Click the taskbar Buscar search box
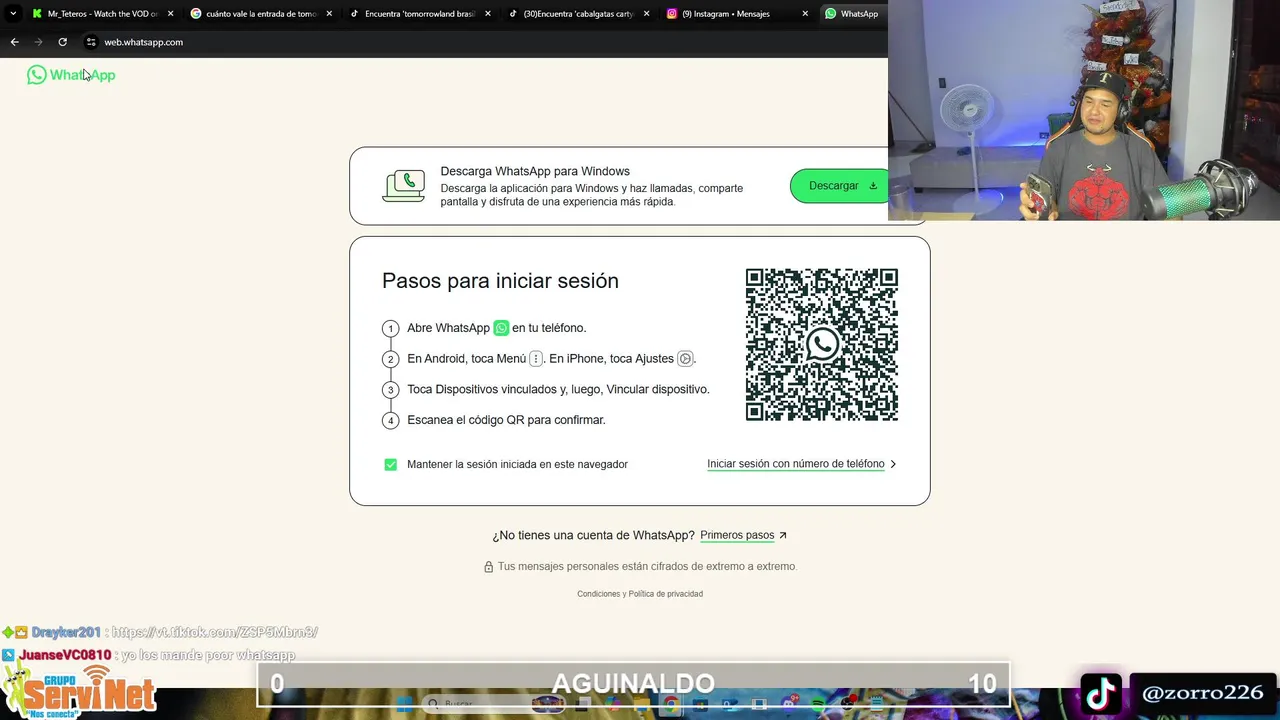 click(x=493, y=704)
